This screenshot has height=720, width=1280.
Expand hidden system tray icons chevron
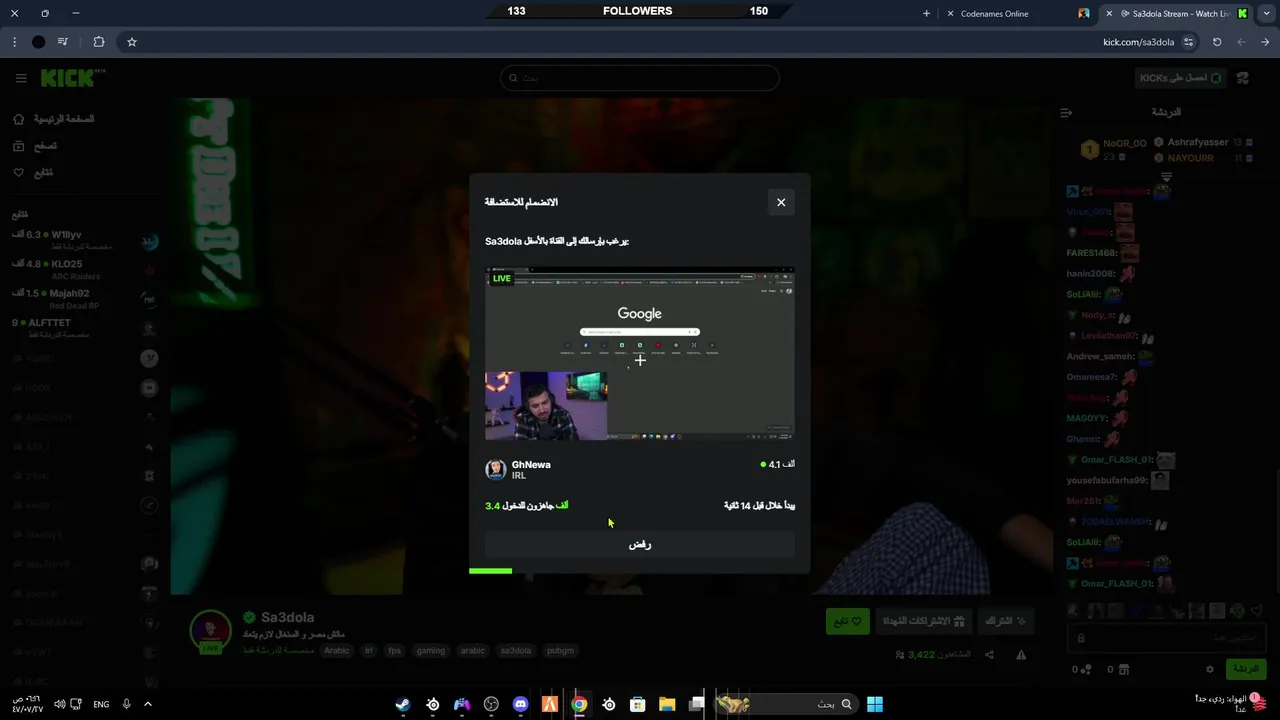[147, 704]
